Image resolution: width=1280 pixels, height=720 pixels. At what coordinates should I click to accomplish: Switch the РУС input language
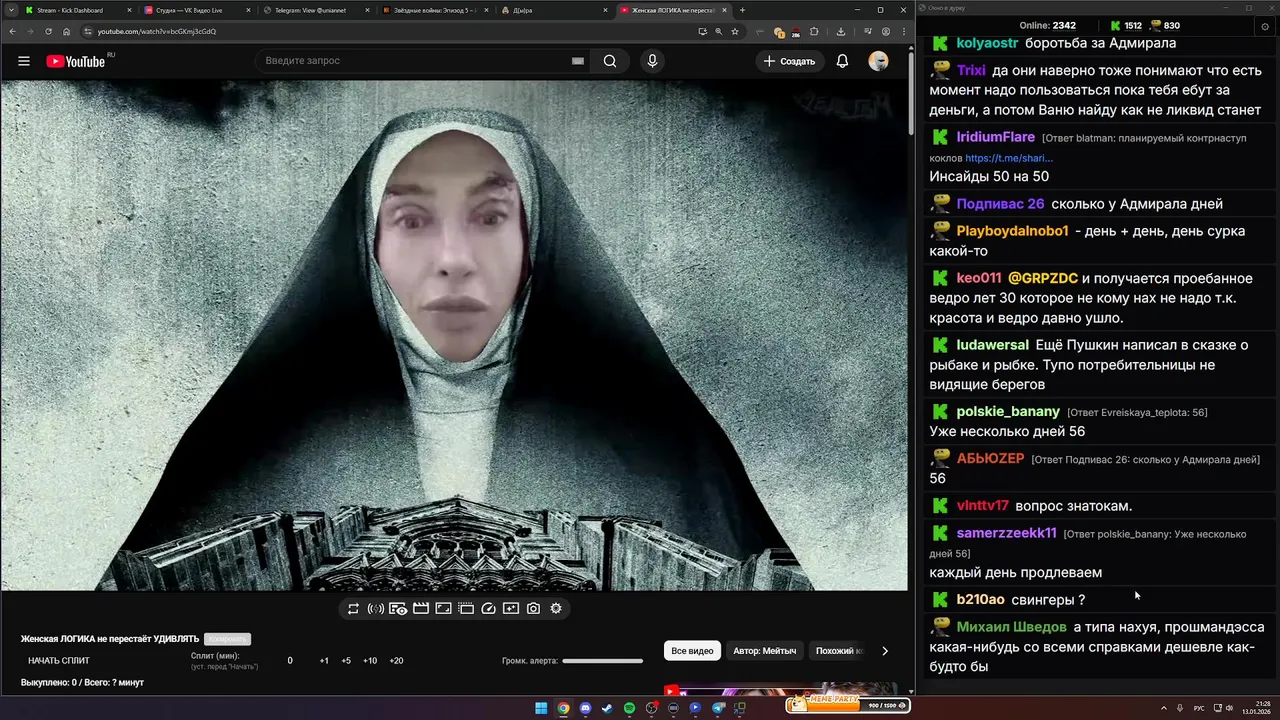click(1199, 708)
